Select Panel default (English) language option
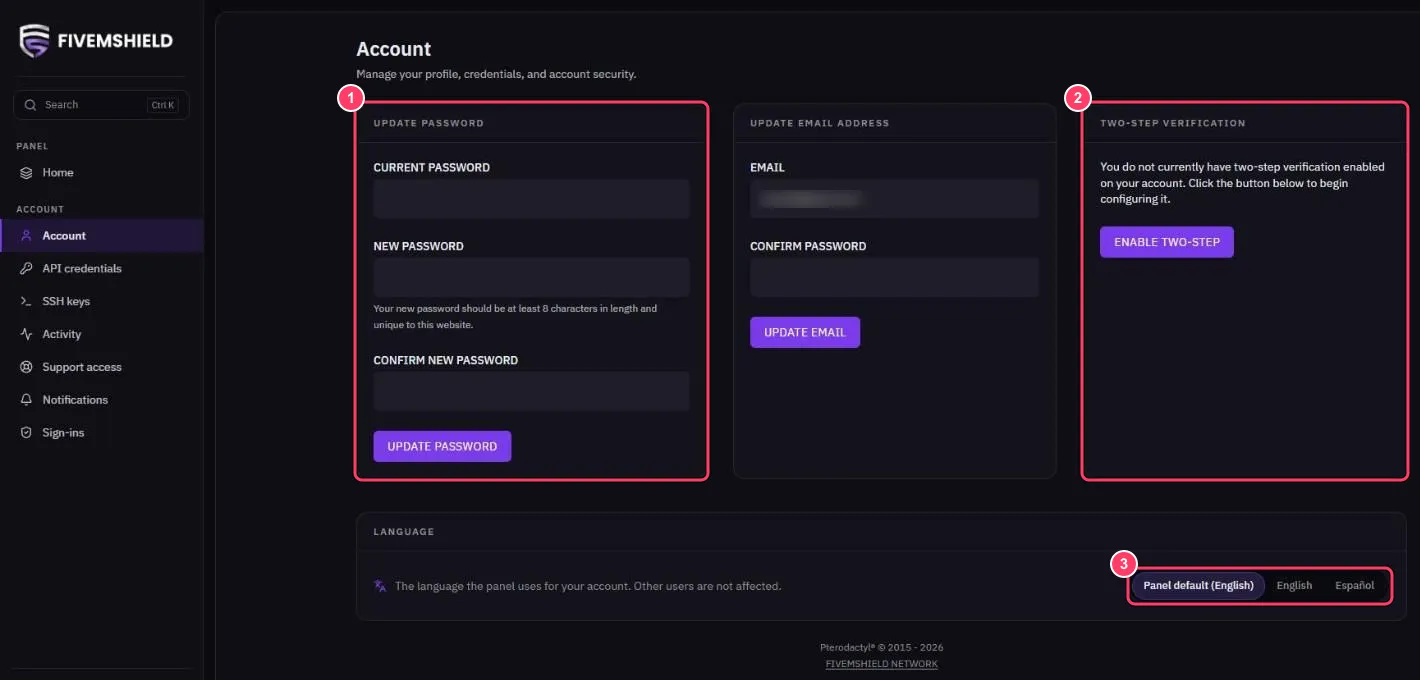 coord(1198,586)
